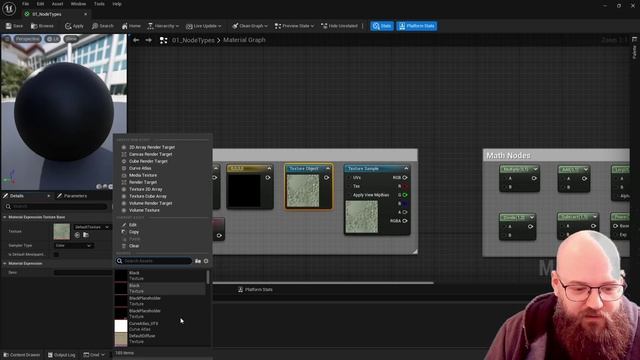Choose Curve Atlas option

tap(140, 168)
